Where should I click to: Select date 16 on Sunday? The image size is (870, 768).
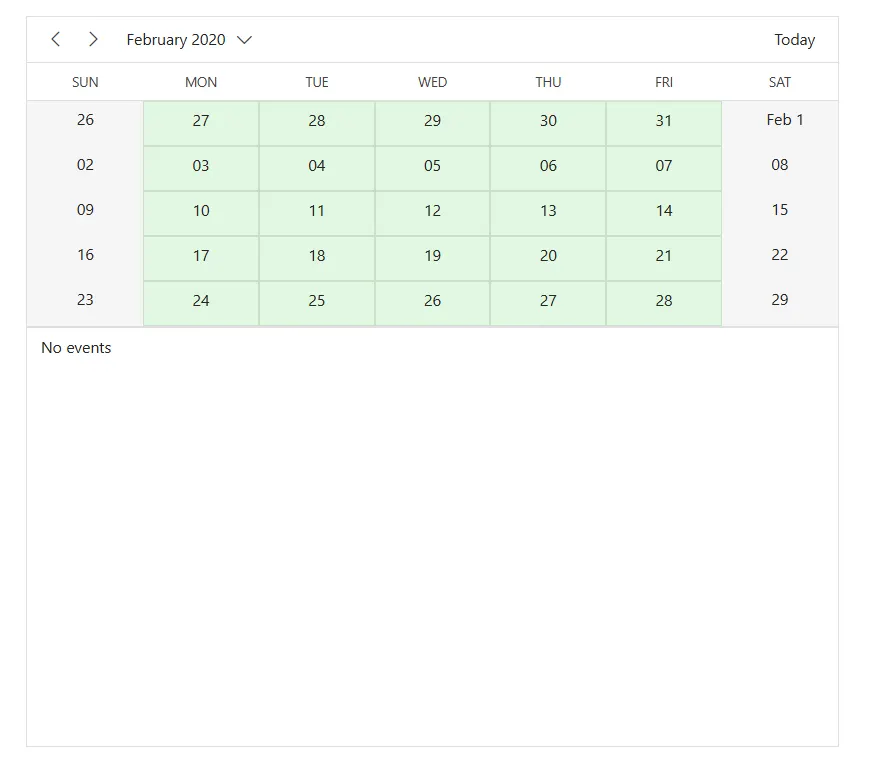[x=85, y=258]
